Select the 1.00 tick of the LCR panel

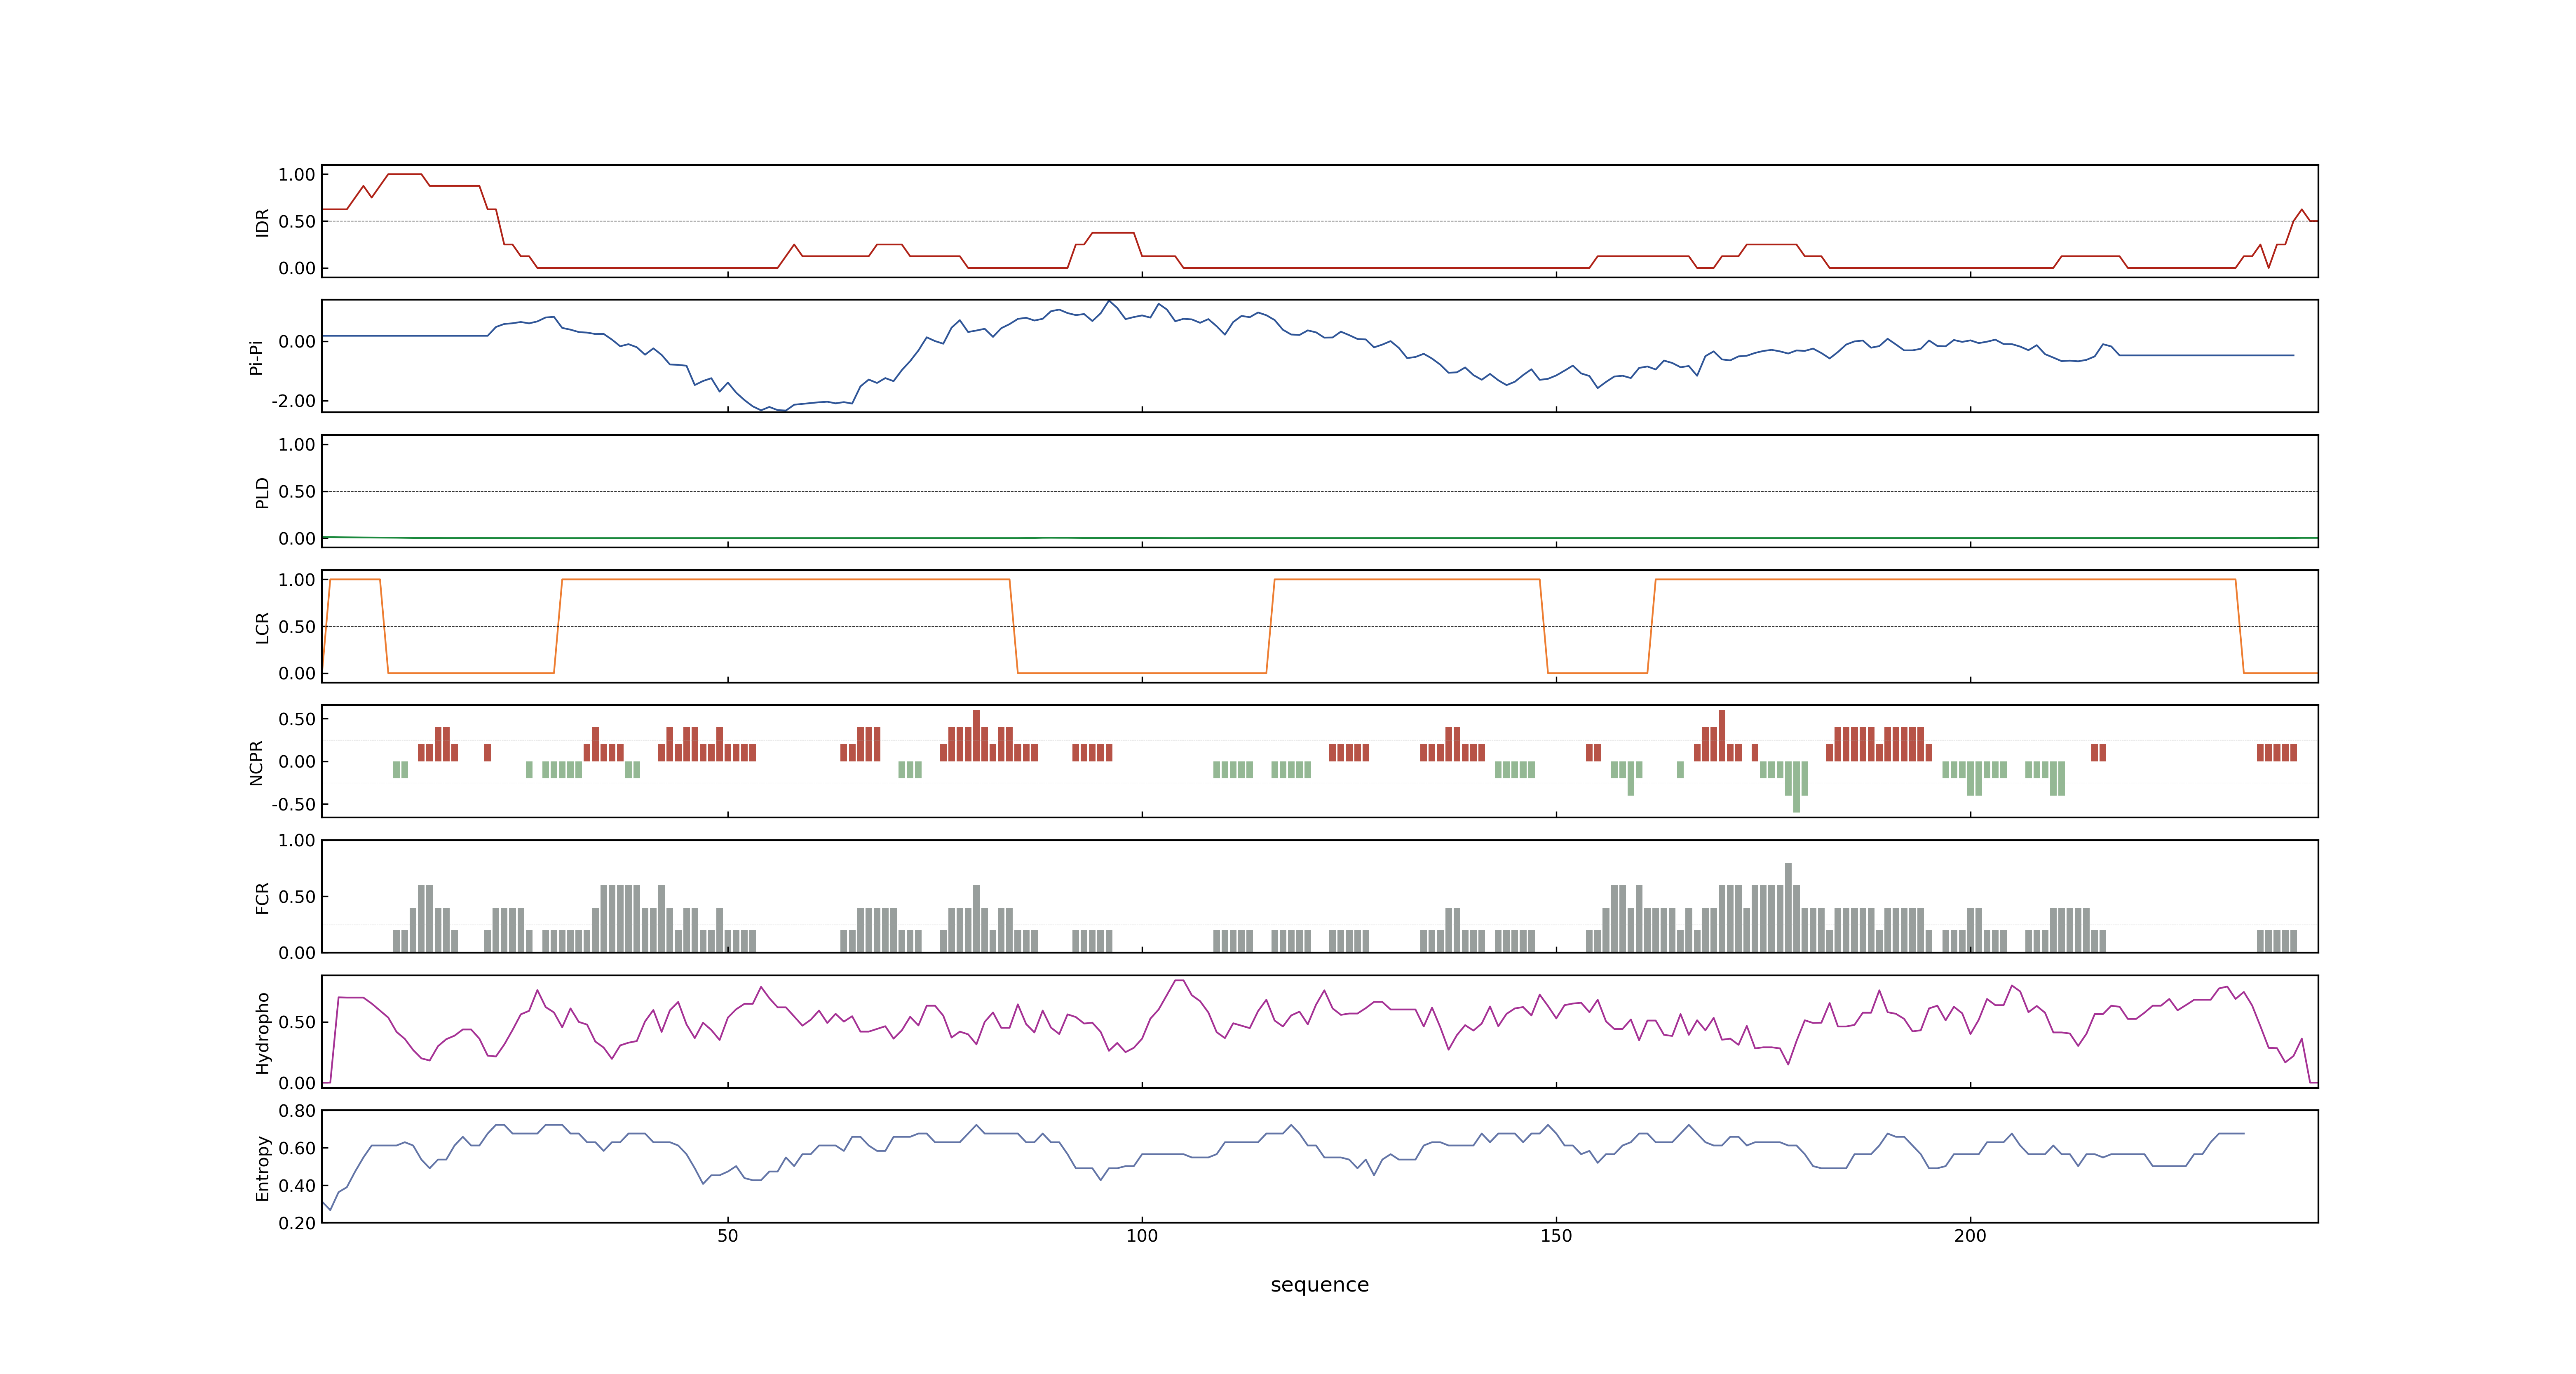(297, 580)
